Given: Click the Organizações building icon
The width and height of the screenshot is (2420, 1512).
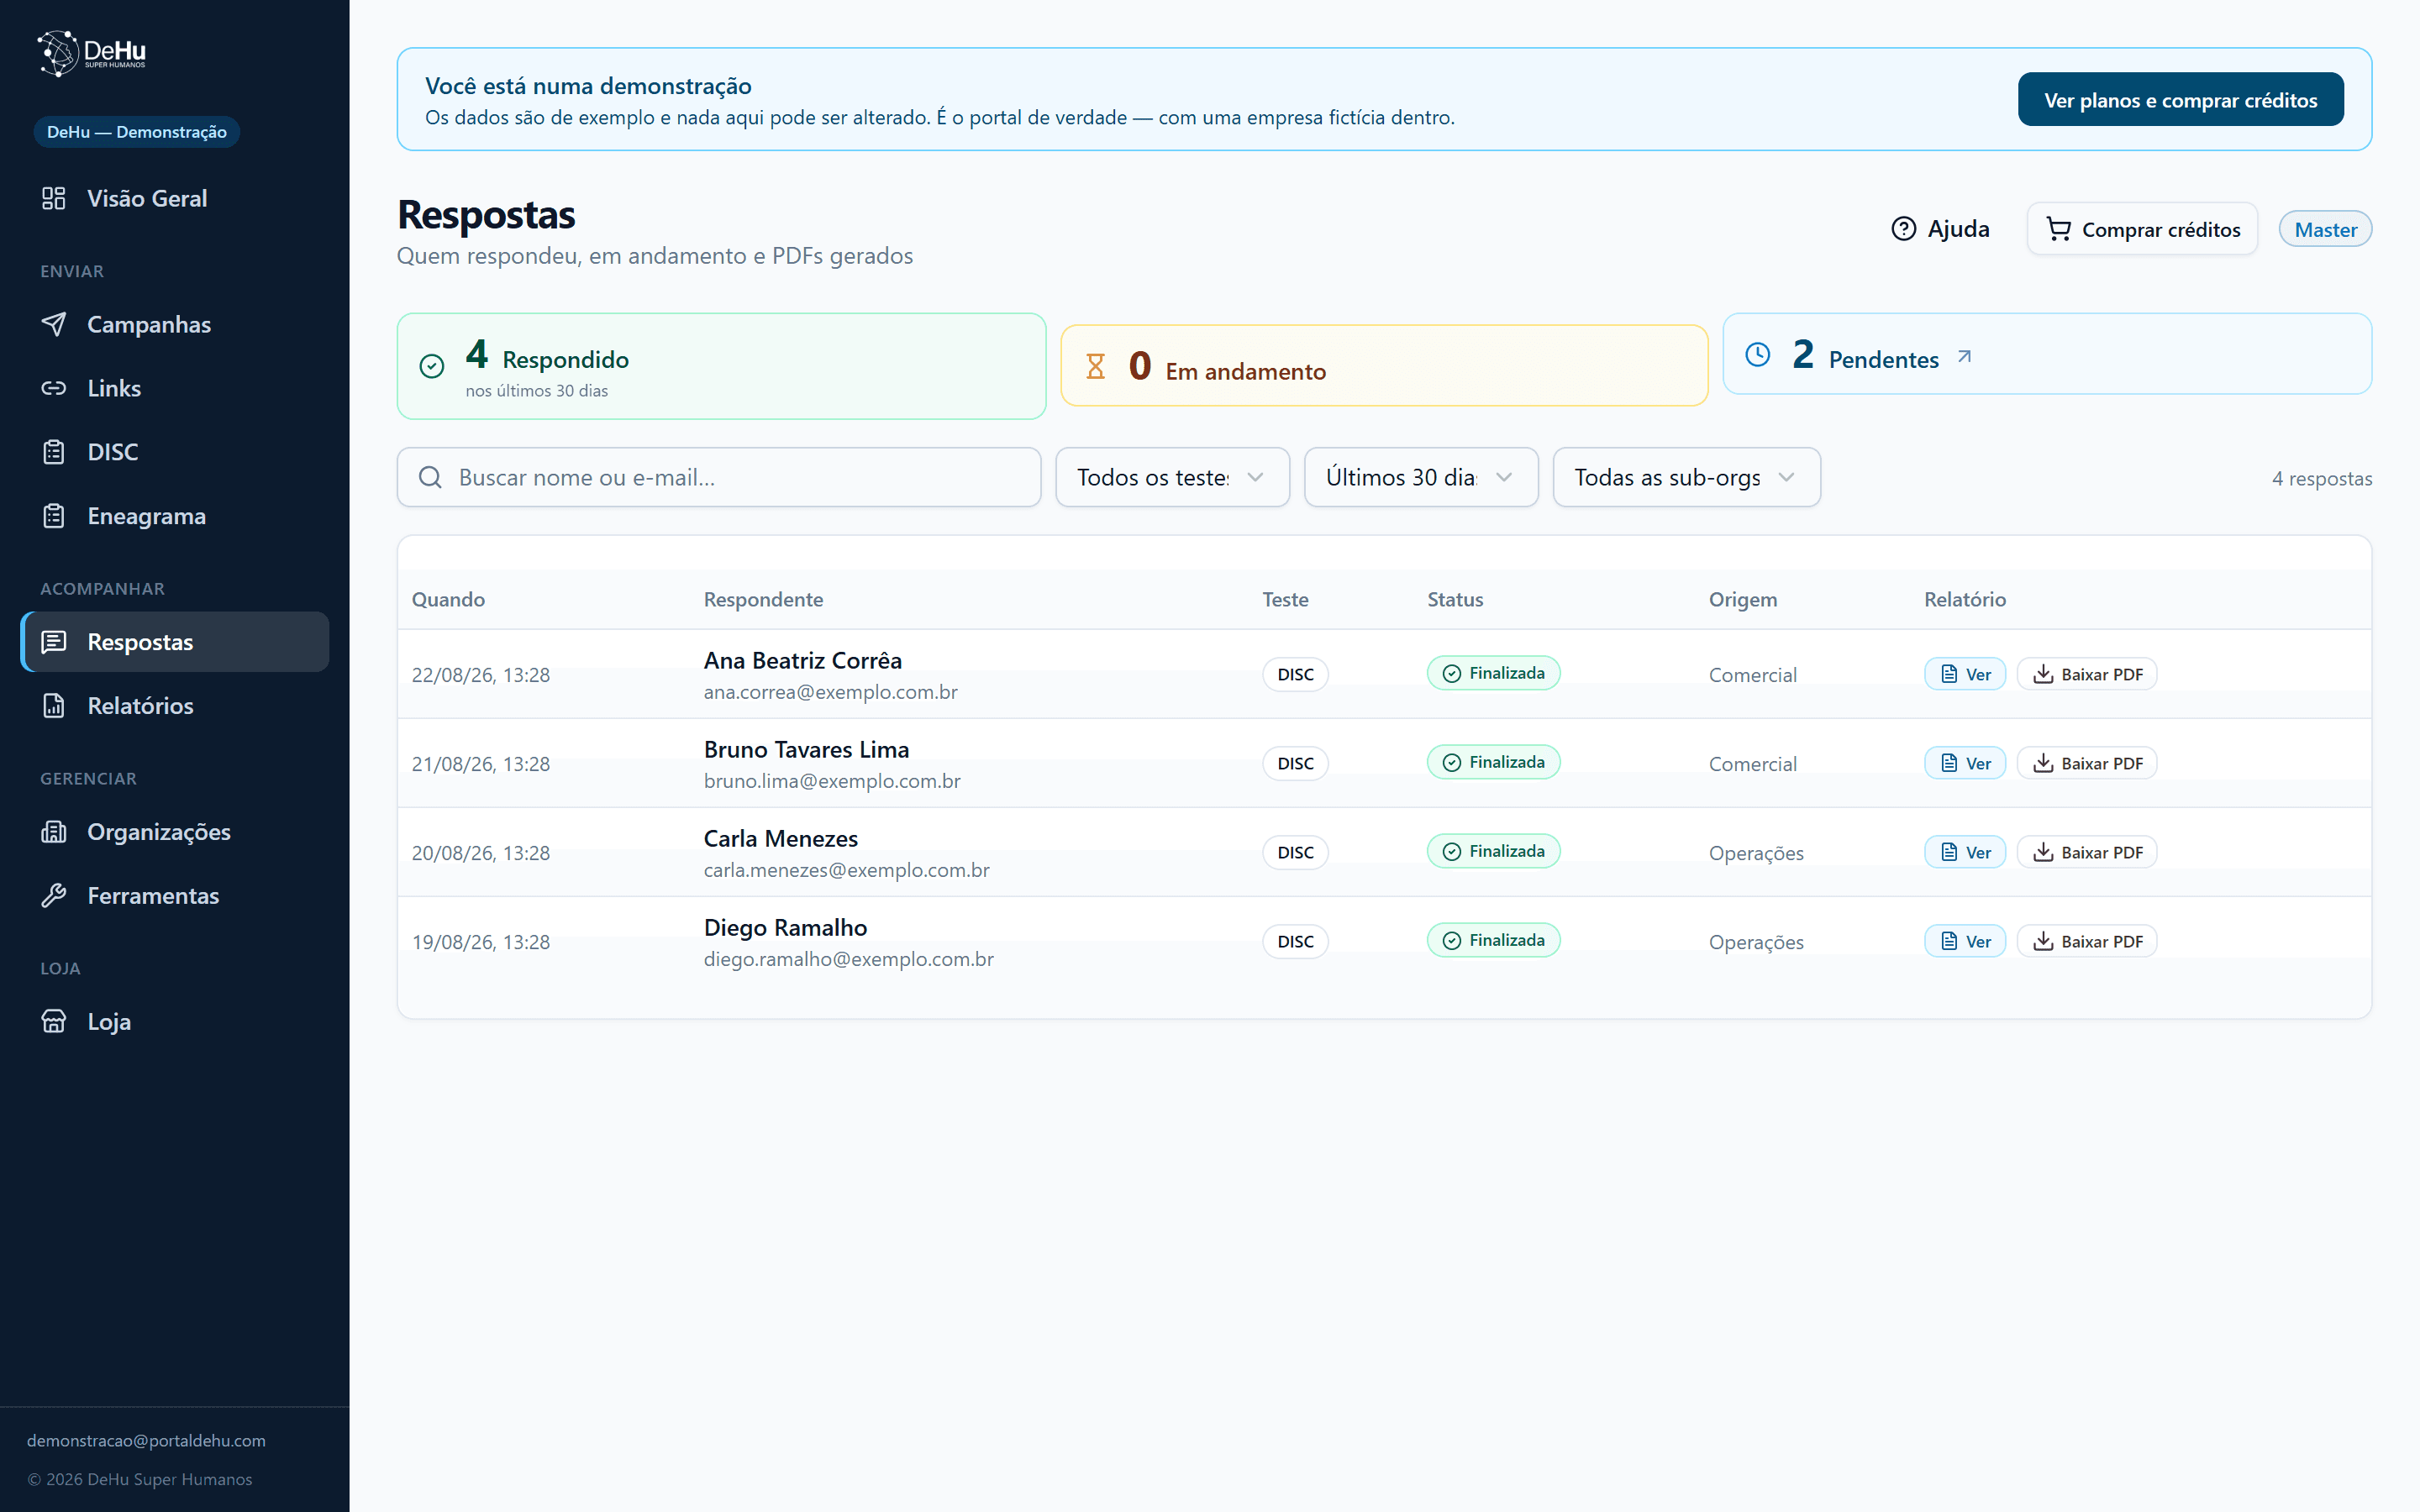Looking at the screenshot, I should (54, 832).
